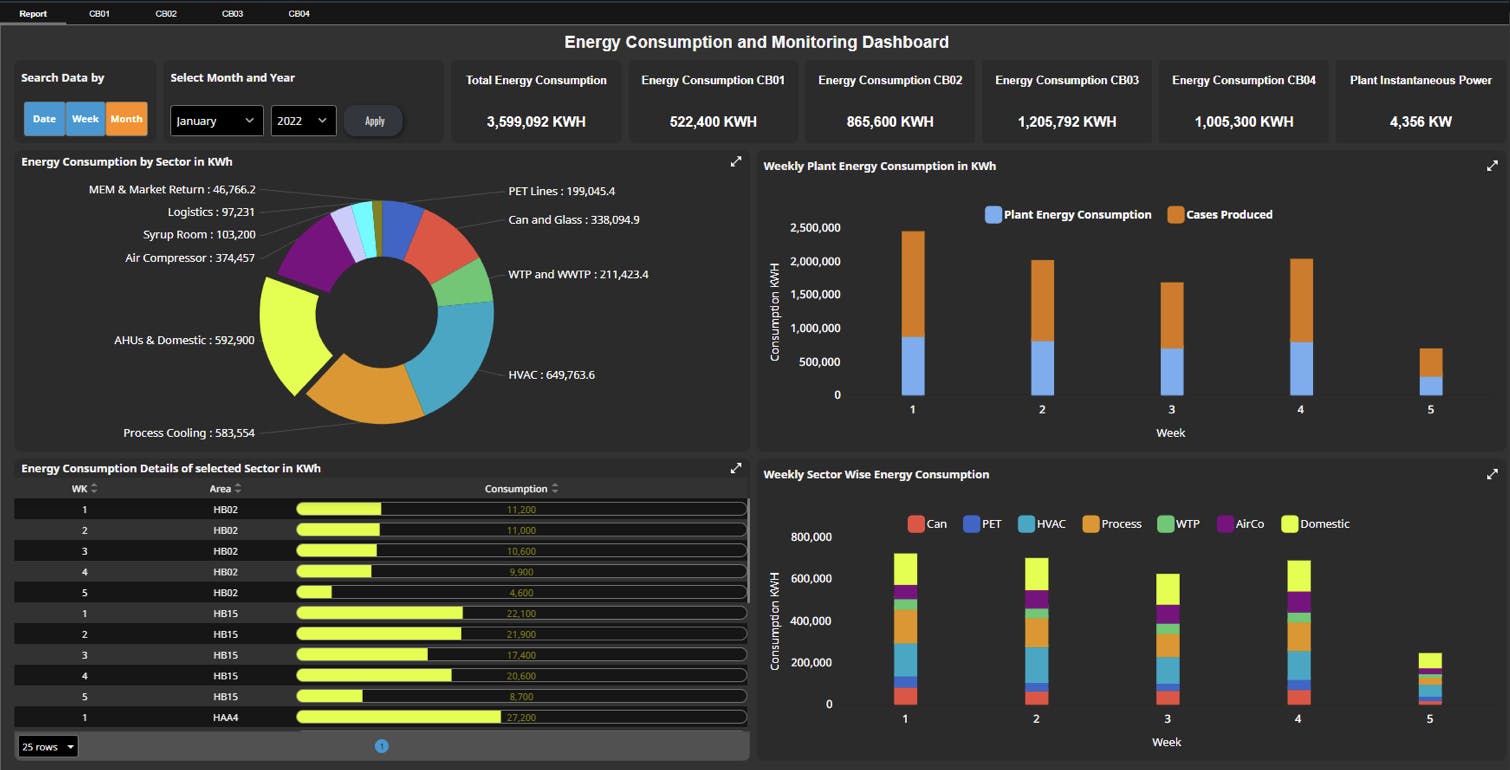The width and height of the screenshot is (1510, 770).
Task: Expand the Energy Consumption Details table panel
Action: pyautogui.click(x=736, y=467)
